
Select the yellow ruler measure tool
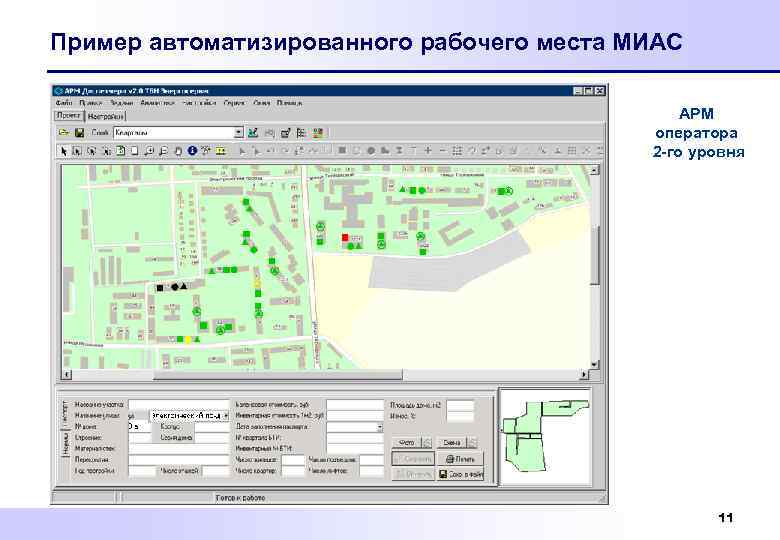(x=220, y=151)
